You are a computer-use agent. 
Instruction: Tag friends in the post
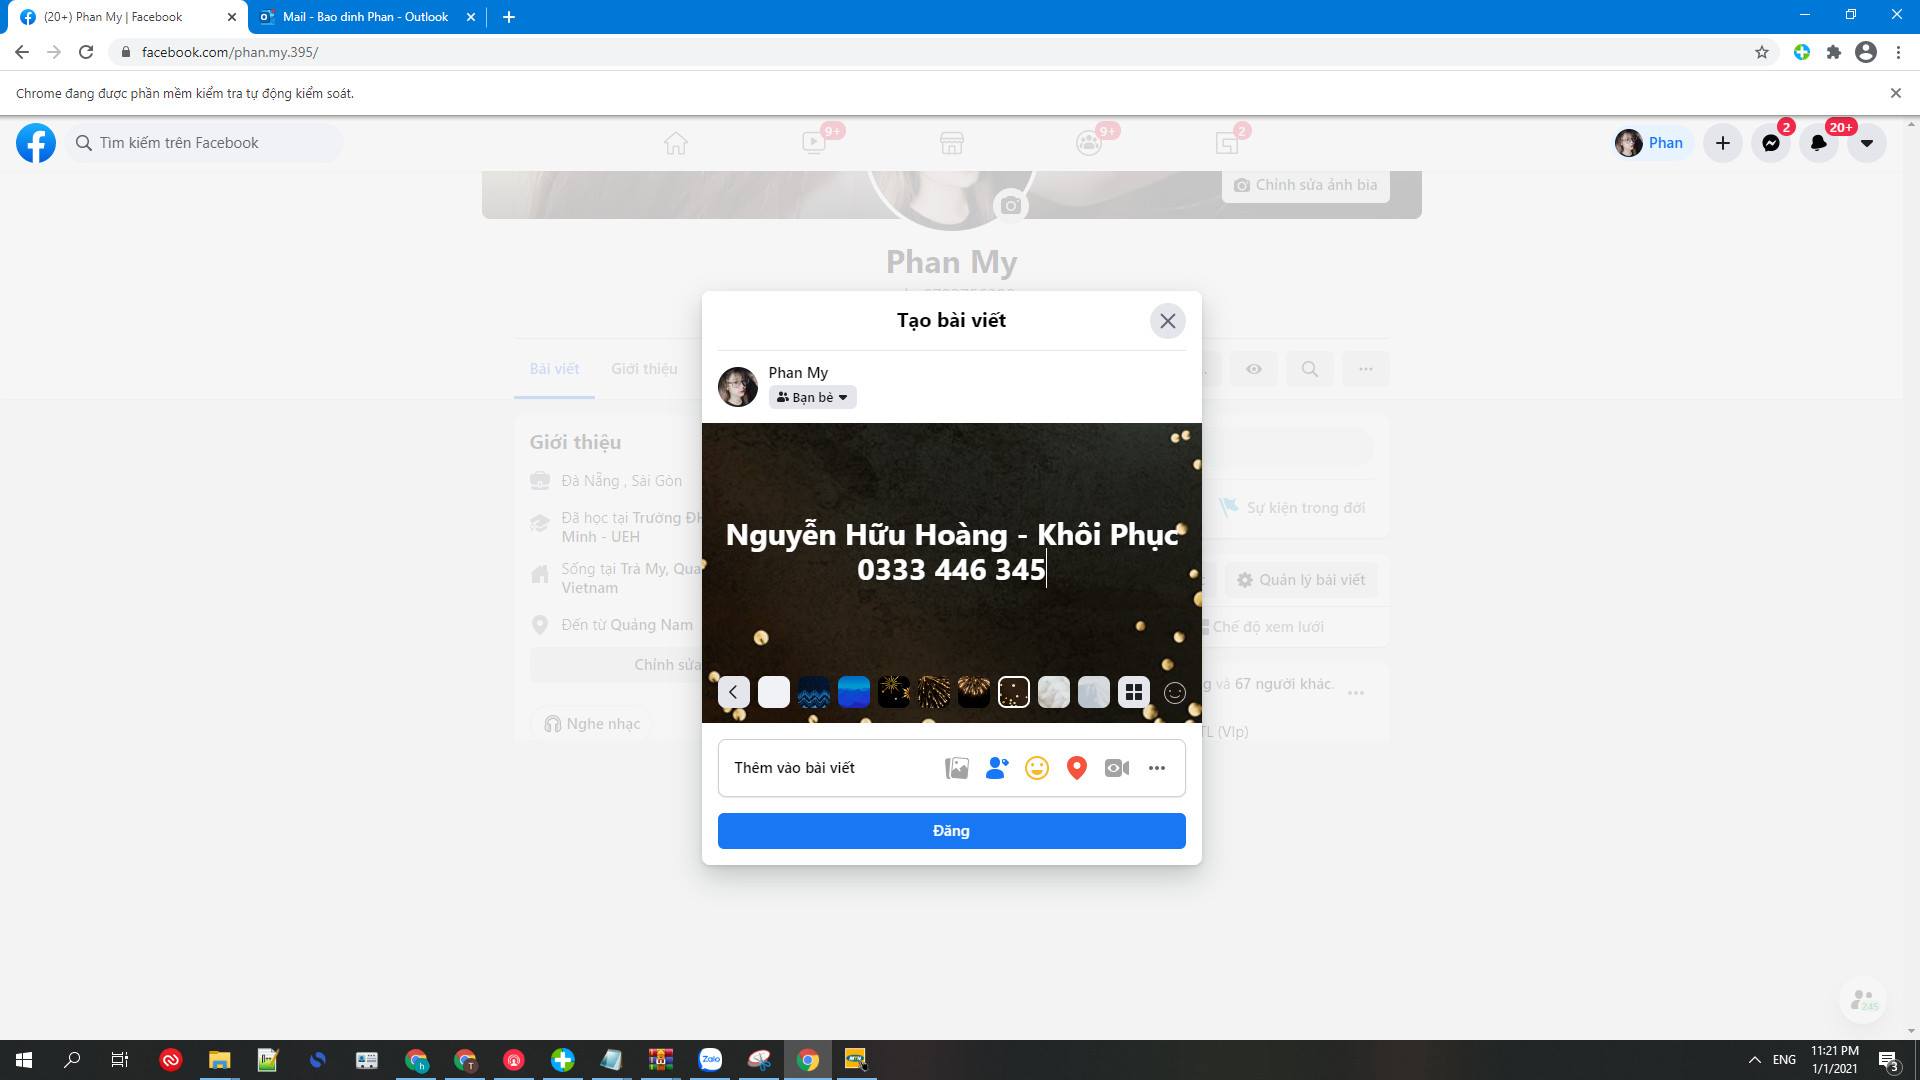click(997, 768)
